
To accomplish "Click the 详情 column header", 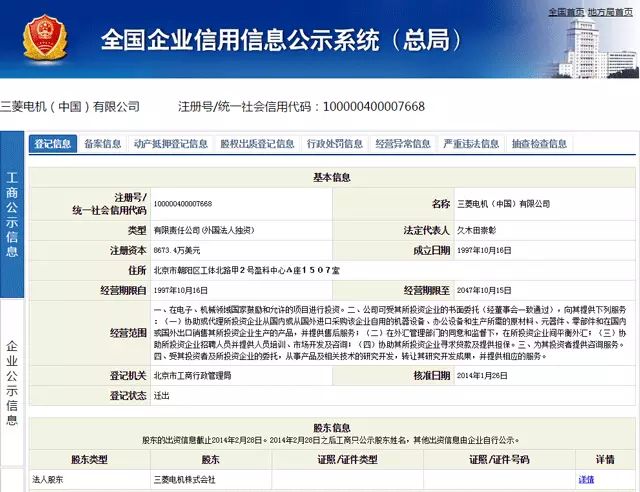I will pos(605,460).
